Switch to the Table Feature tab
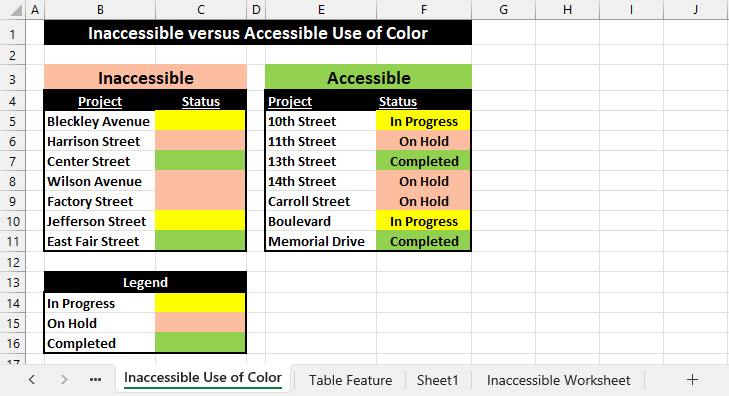 (x=351, y=380)
